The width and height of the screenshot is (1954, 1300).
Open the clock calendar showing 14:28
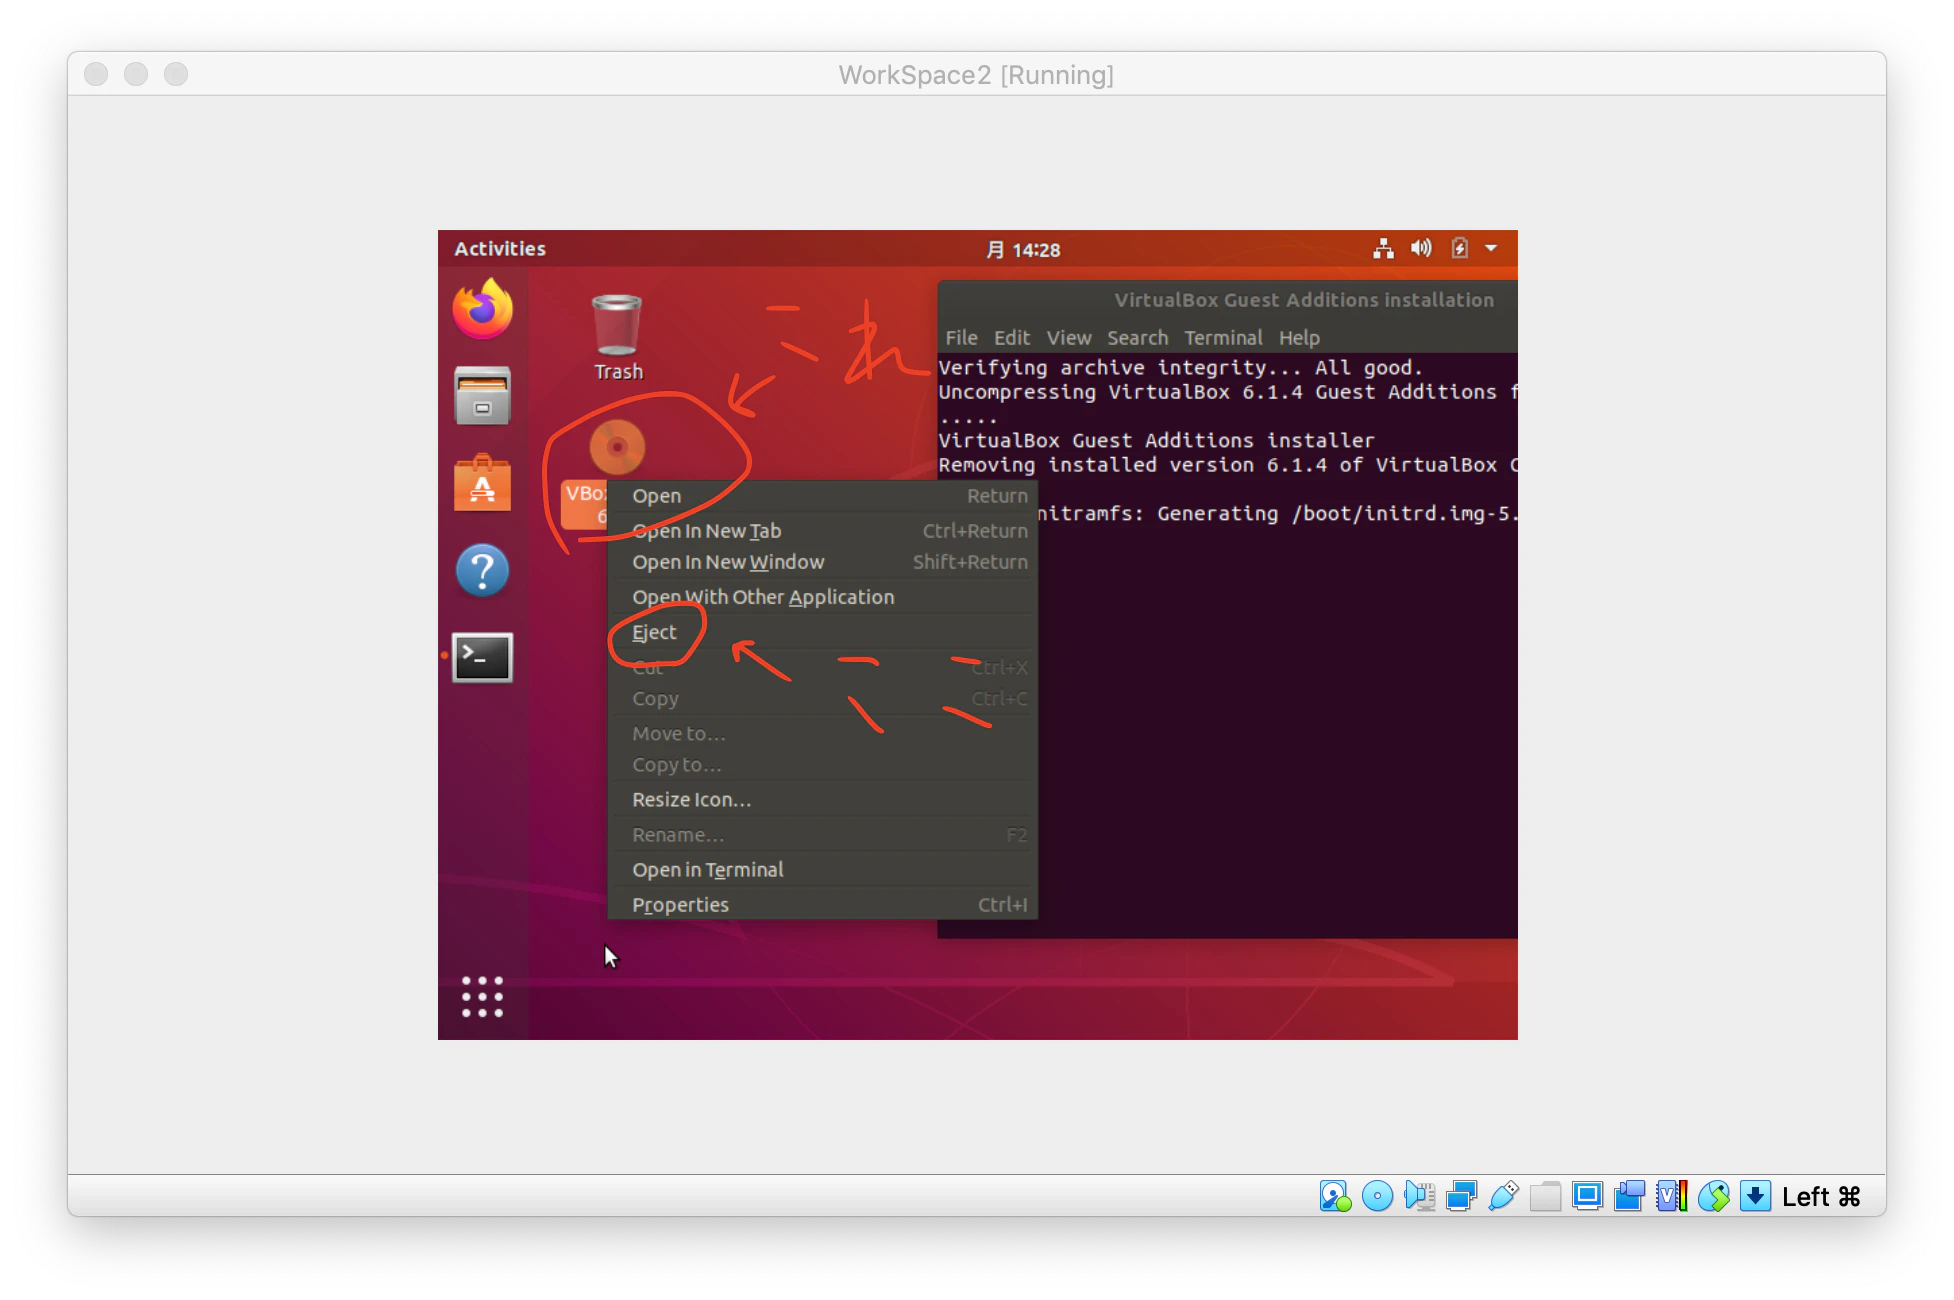[1023, 250]
